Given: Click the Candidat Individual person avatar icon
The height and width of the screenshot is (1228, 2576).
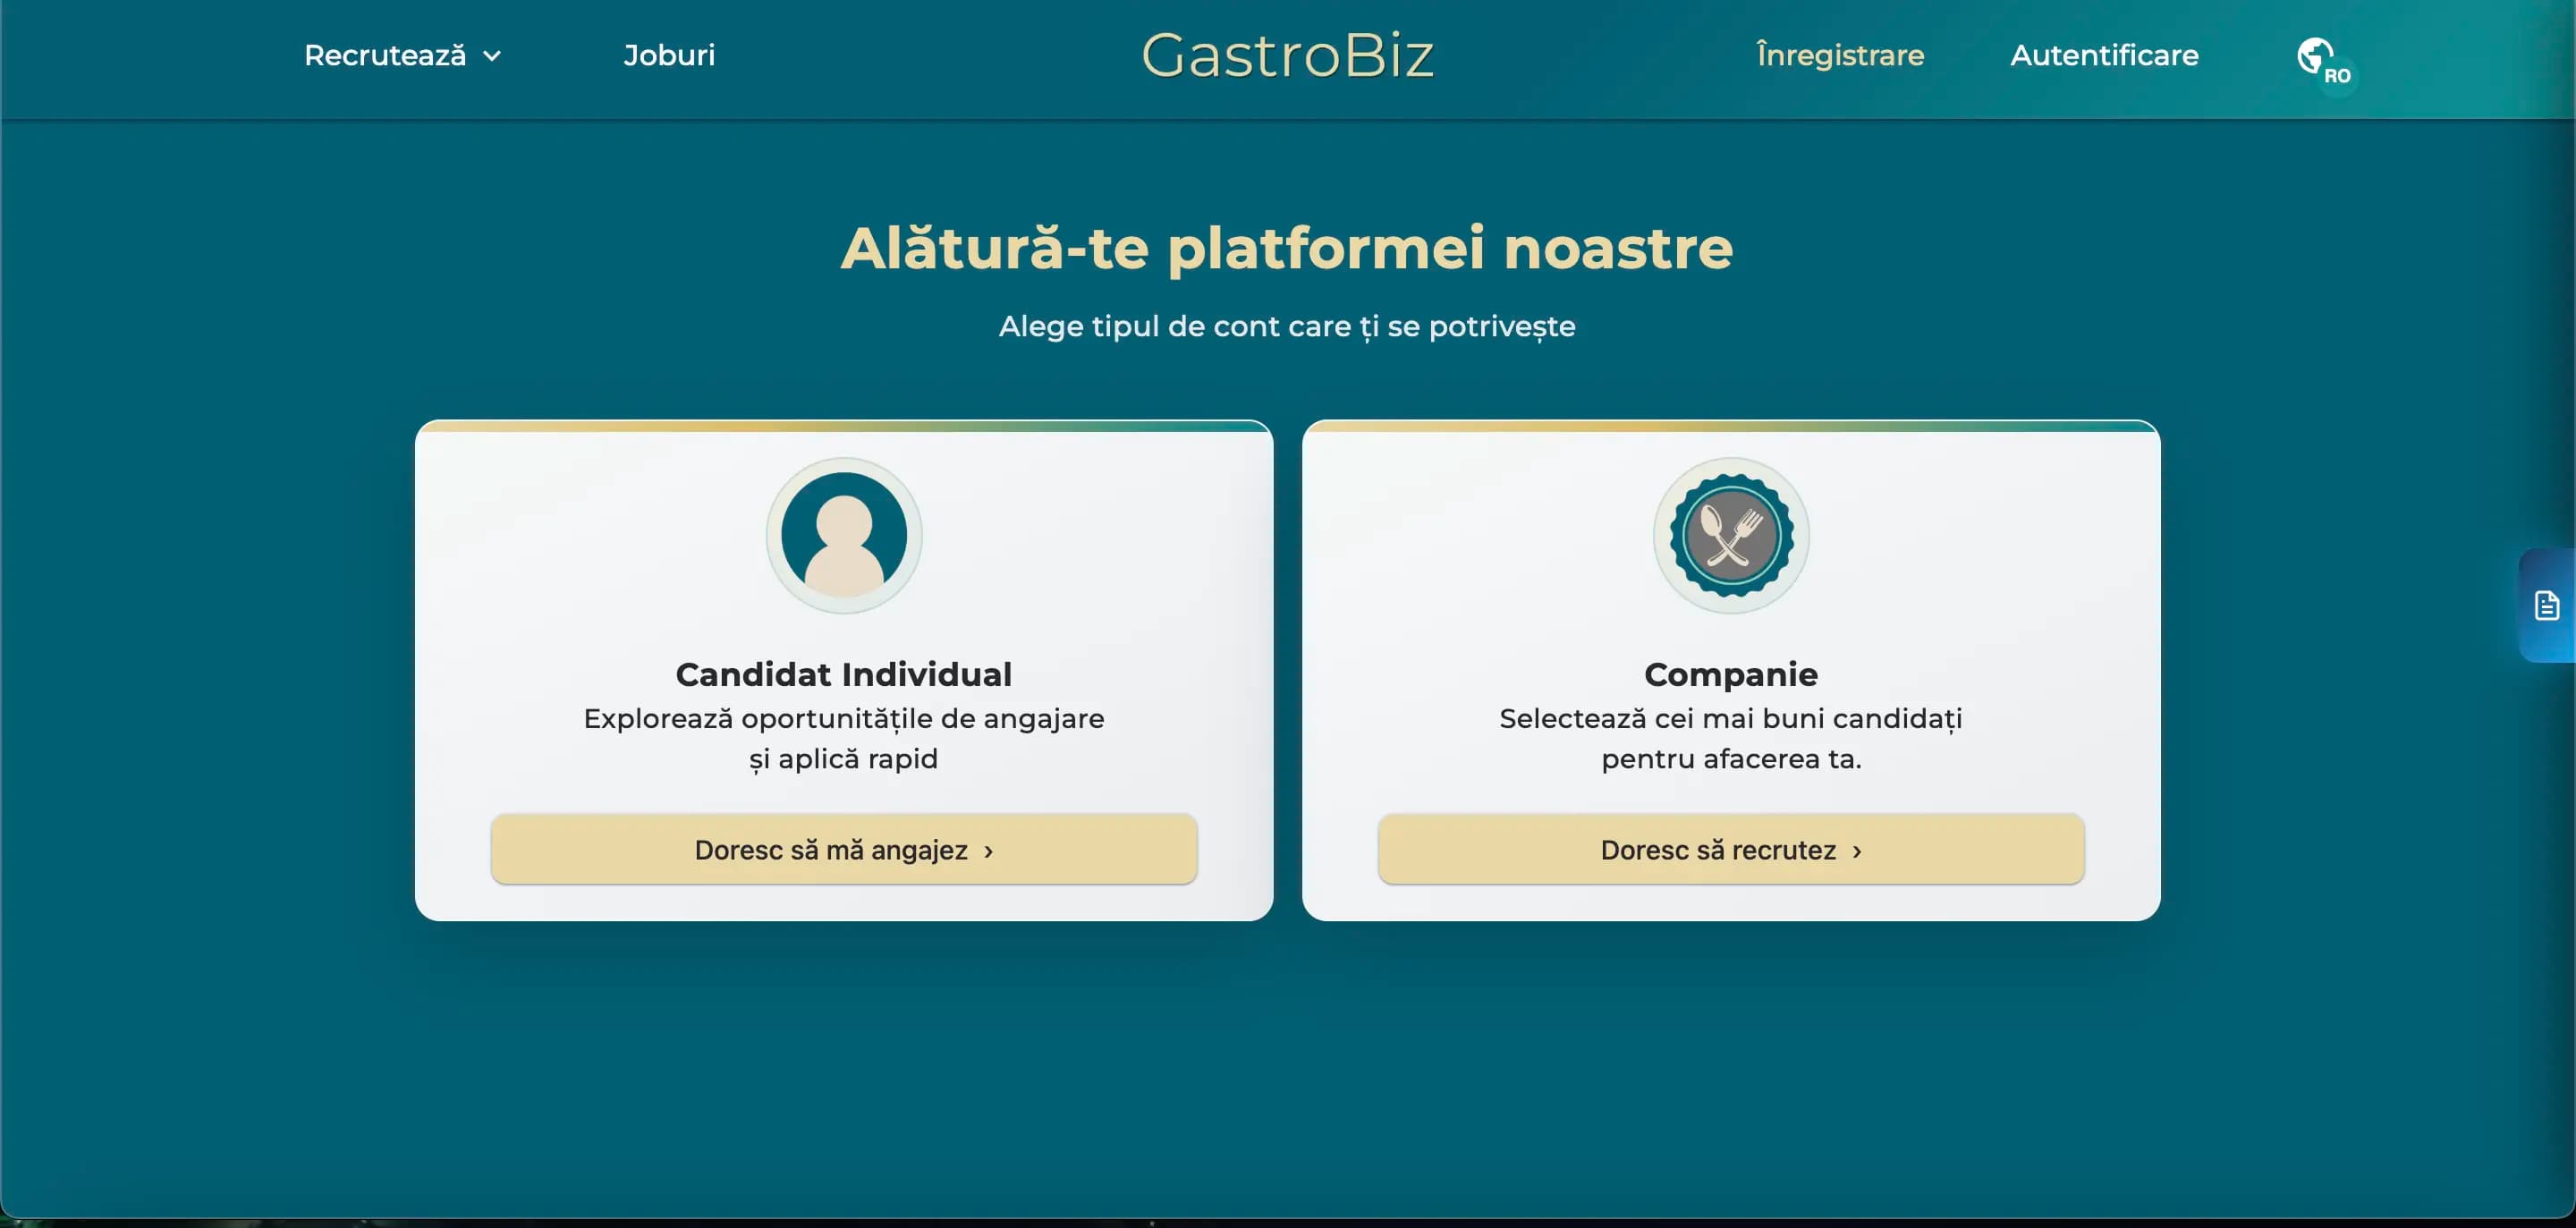Looking at the screenshot, I should 844,536.
